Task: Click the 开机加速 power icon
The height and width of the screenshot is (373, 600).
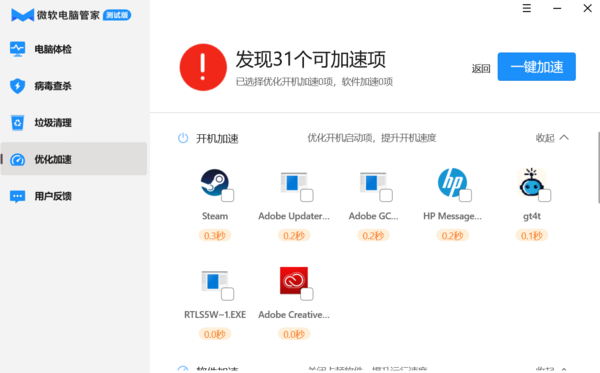Action: [x=183, y=138]
